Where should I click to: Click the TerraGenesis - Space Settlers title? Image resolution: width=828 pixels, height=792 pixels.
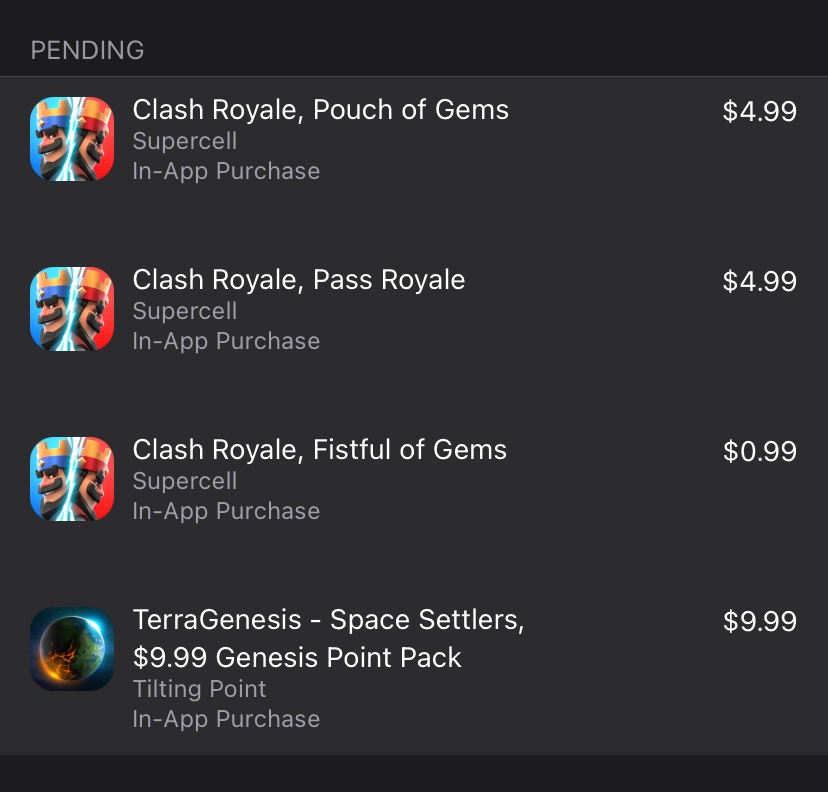click(329, 620)
